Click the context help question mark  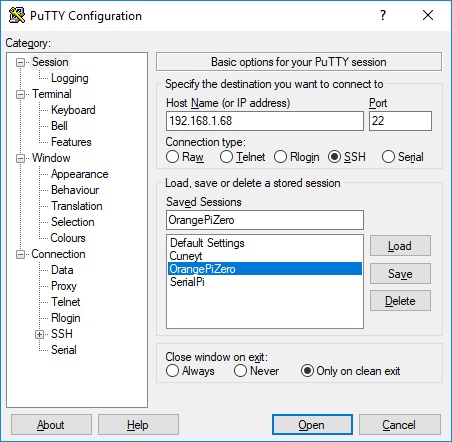[x=383, y=15]
